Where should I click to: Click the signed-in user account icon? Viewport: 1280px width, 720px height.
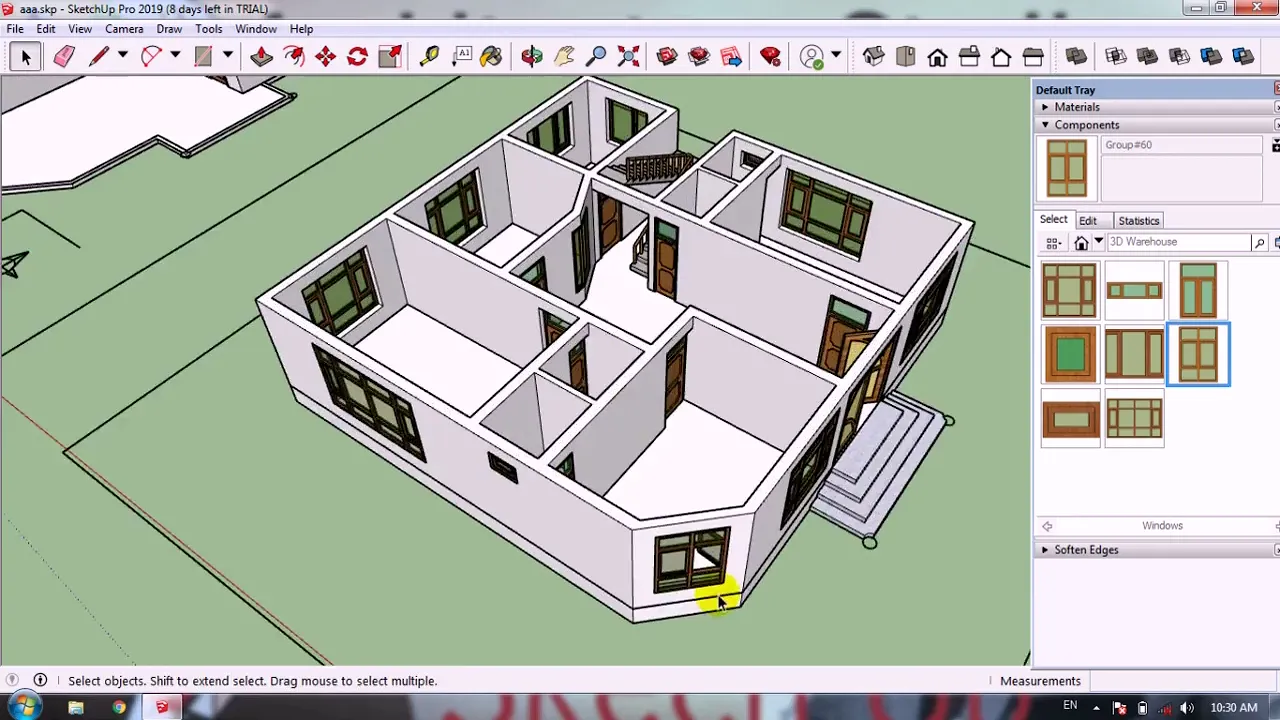tap(811, 57)
